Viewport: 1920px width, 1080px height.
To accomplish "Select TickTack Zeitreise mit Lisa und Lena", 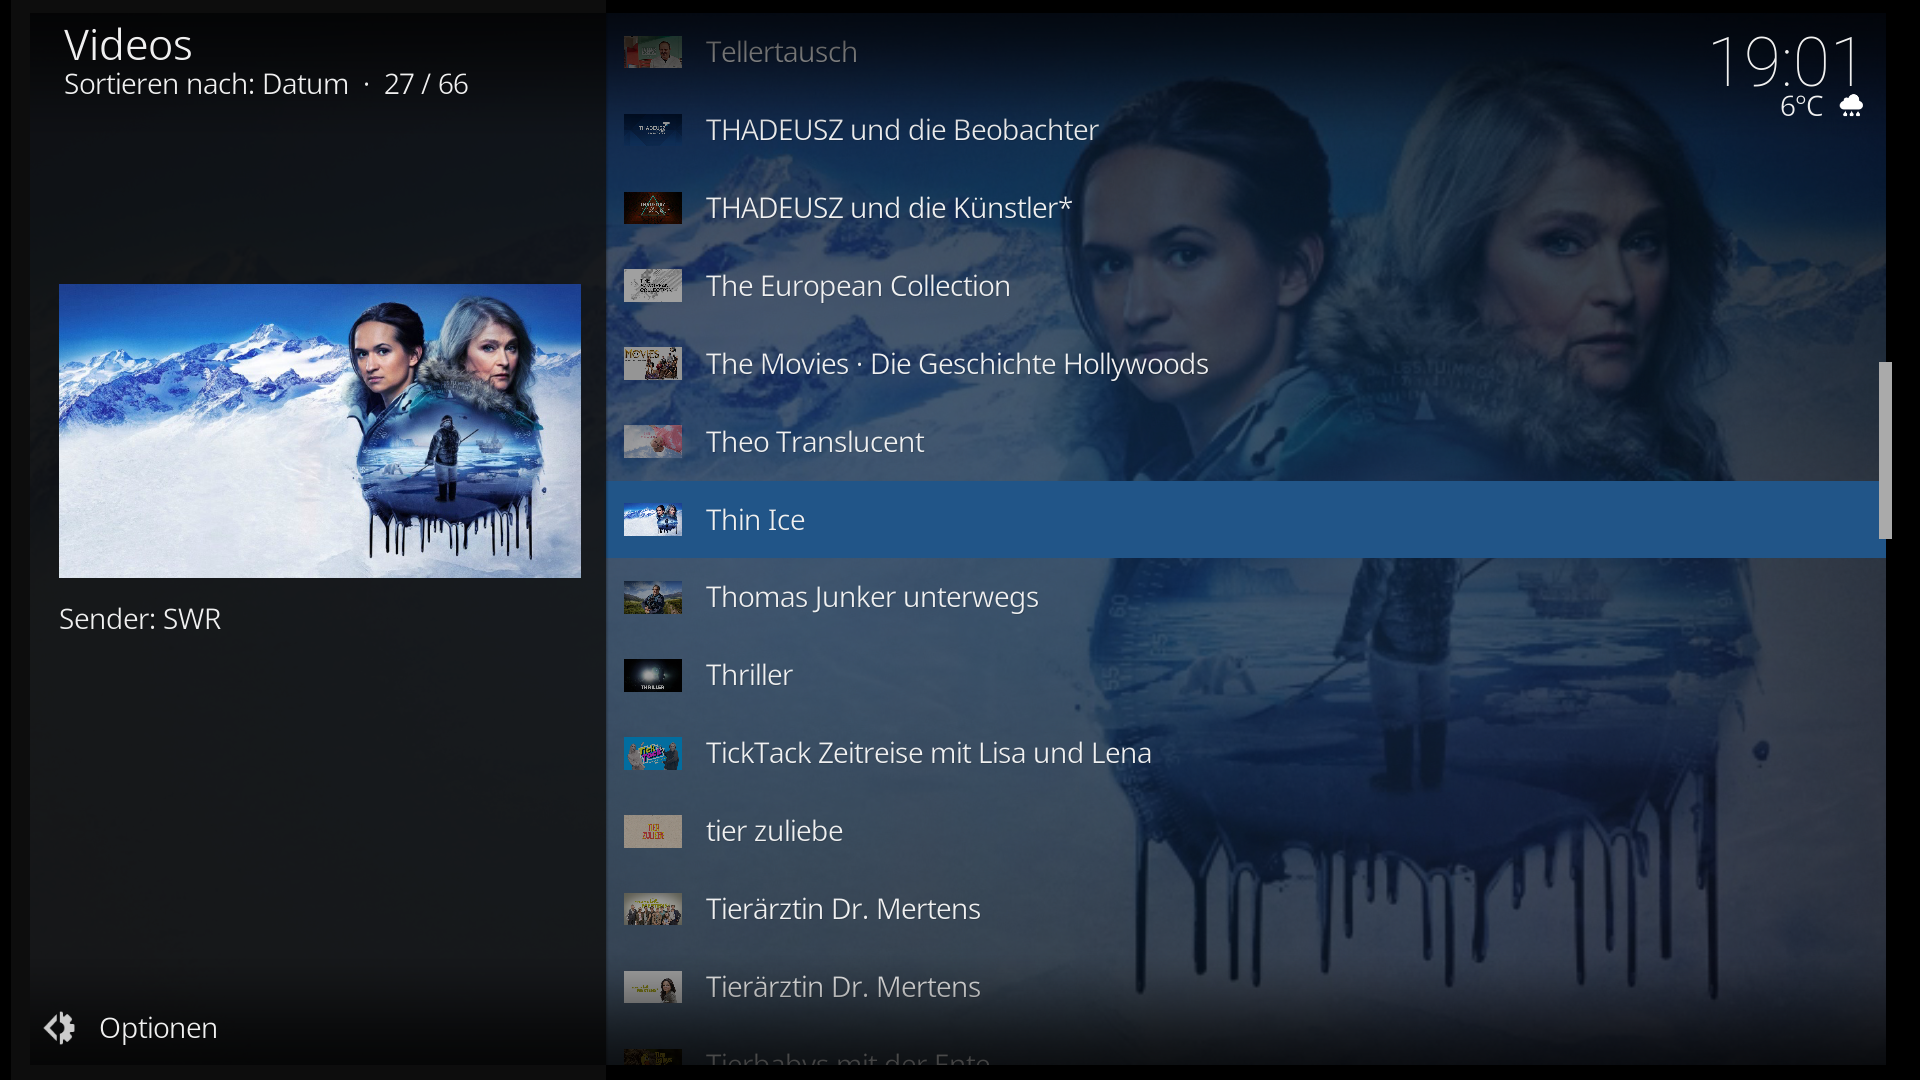I will [x=1246, y=753].
